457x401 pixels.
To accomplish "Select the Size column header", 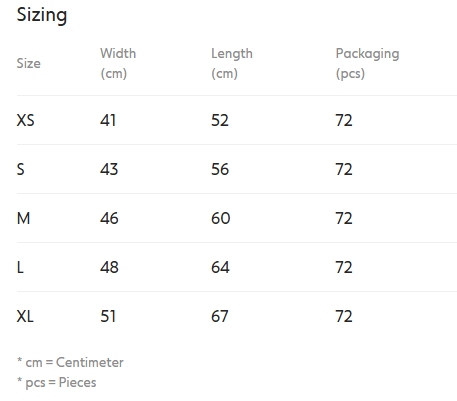I will point(29,63).
